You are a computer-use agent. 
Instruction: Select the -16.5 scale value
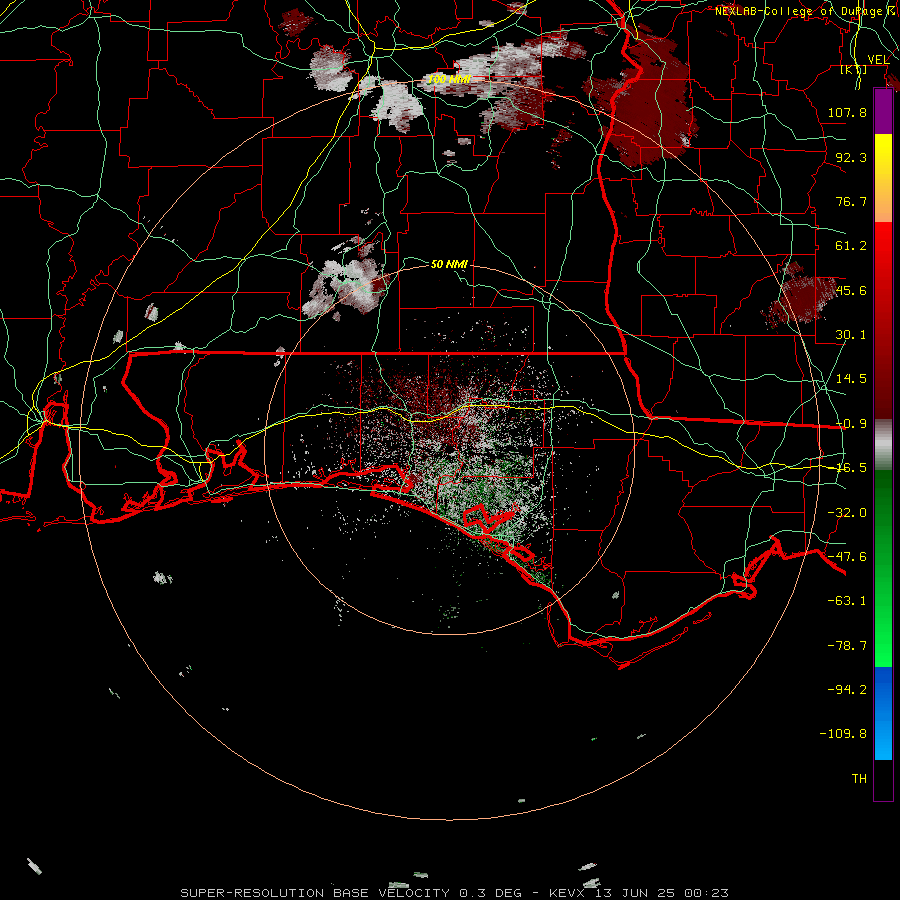[x=851, y=468]
